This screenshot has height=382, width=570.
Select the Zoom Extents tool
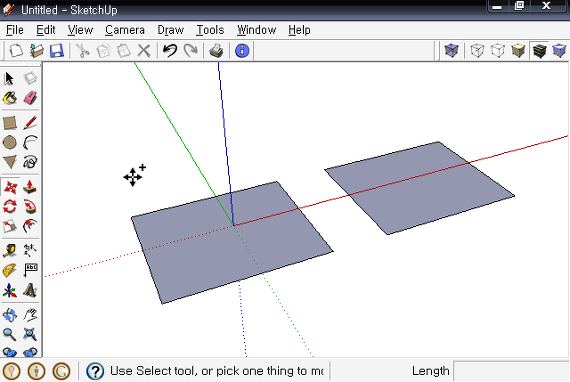click(x=30, y=334)
